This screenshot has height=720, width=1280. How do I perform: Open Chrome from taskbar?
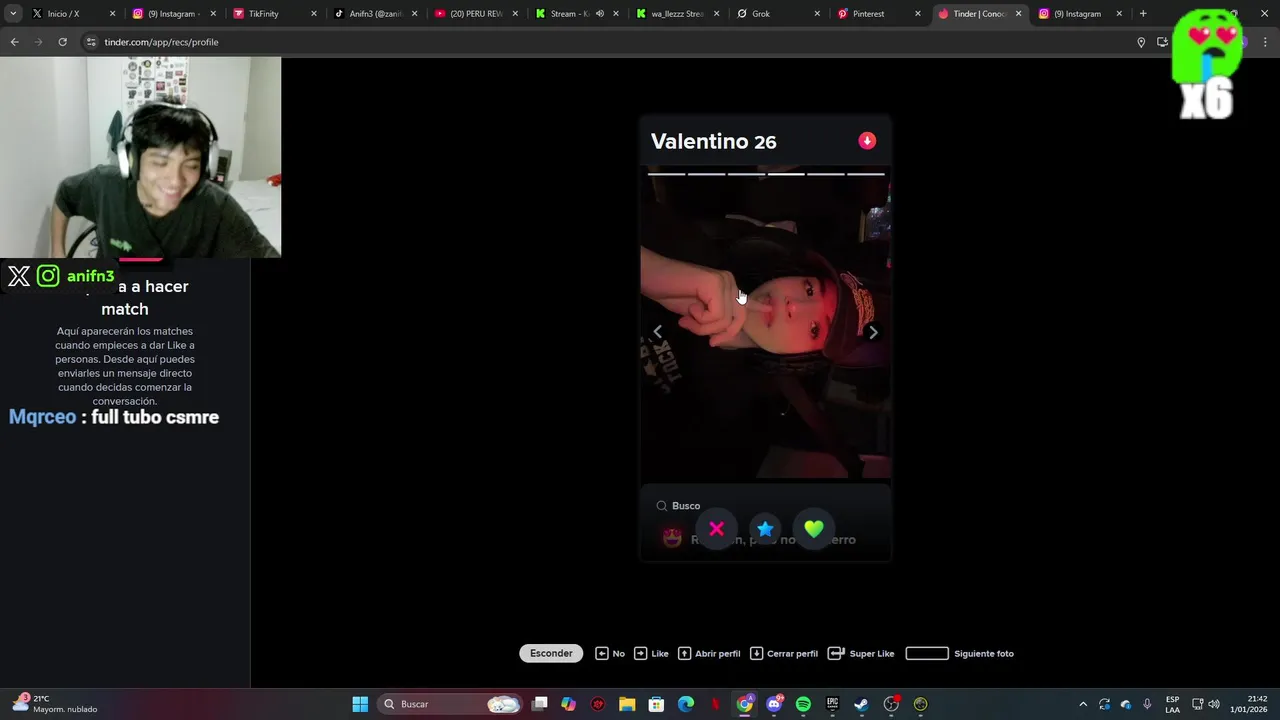tap(745, 704)
